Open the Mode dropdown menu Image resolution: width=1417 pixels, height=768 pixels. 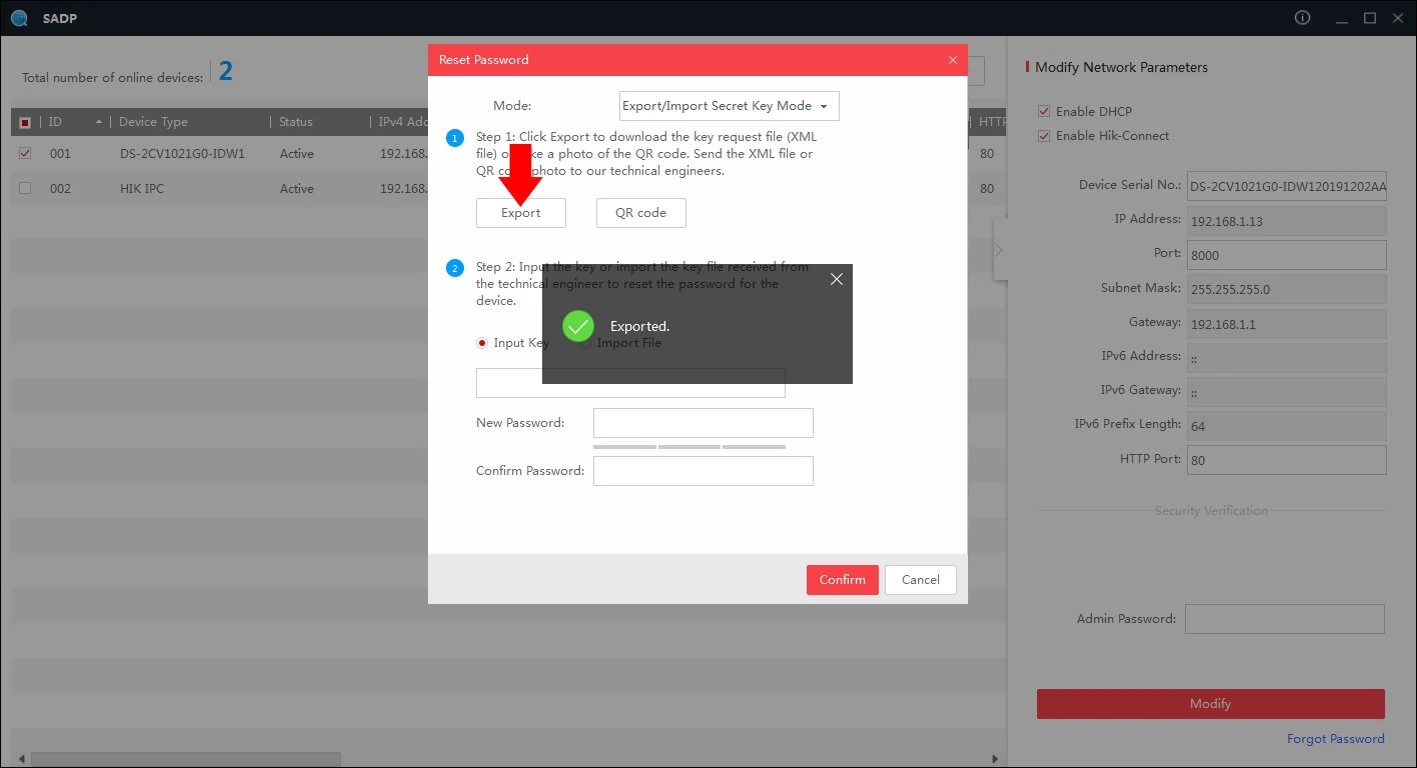728,106
